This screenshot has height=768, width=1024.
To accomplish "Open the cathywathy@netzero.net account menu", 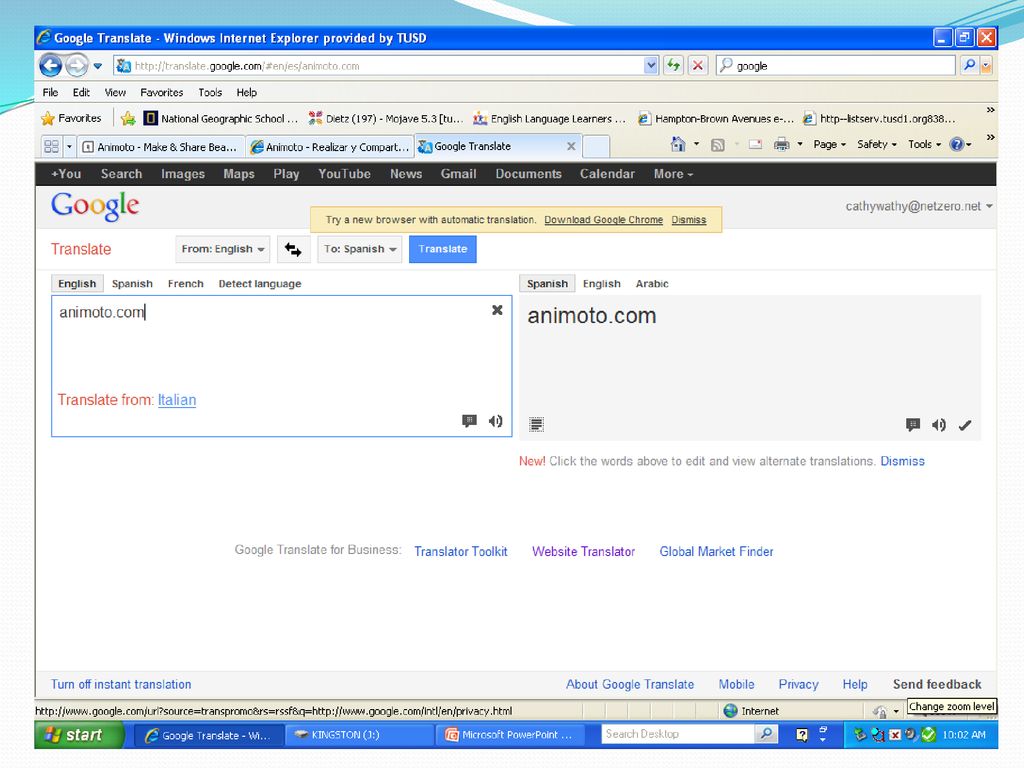I will click(919, 206).
